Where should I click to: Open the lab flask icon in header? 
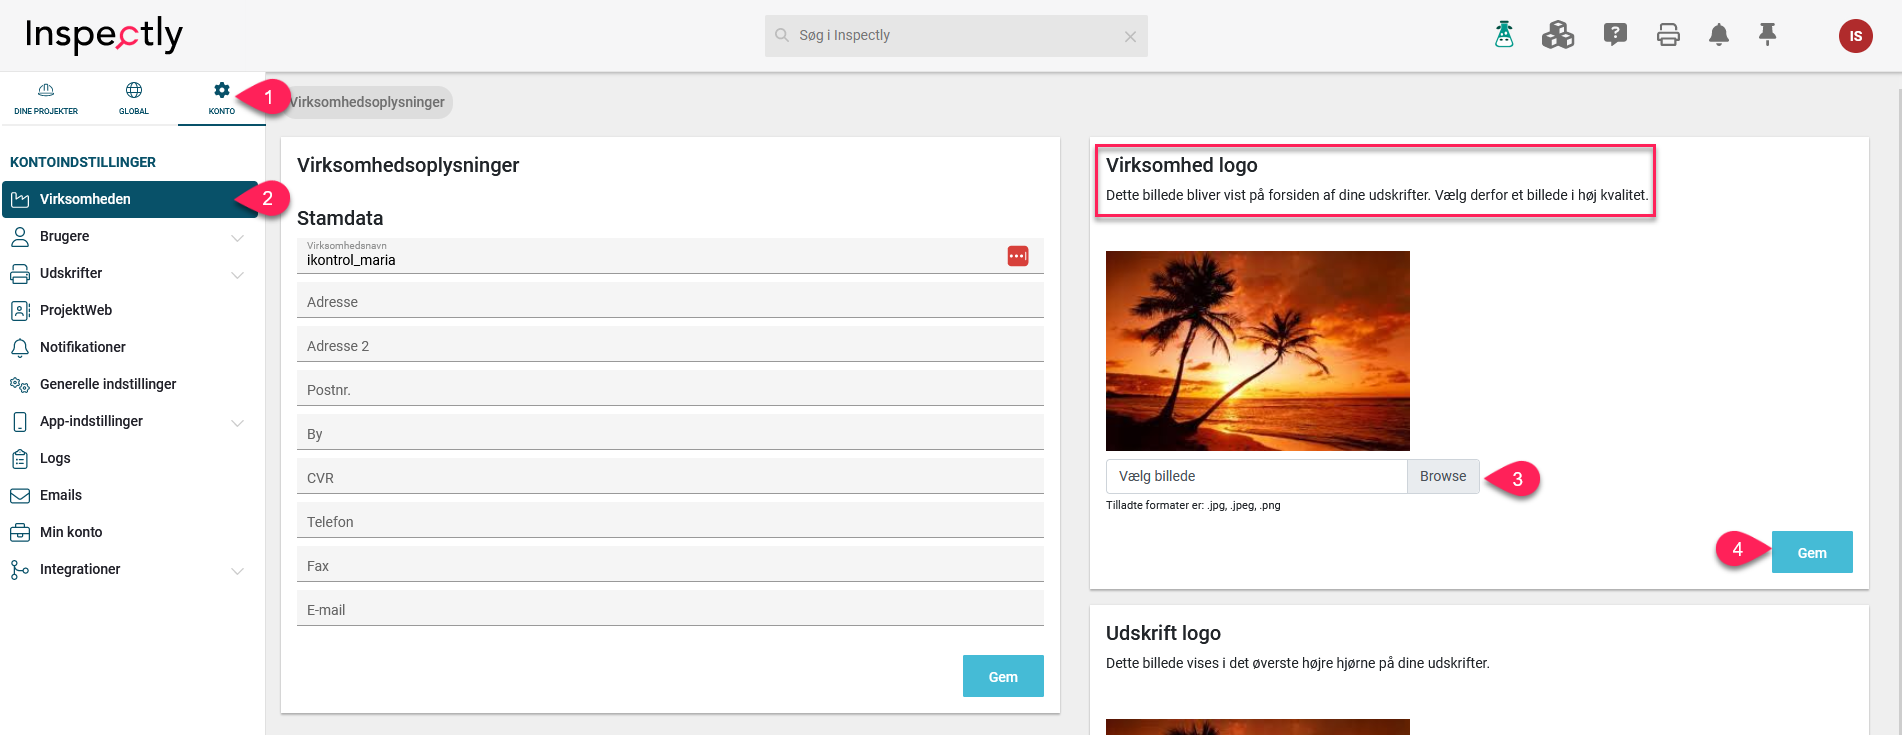(1504, 35)
